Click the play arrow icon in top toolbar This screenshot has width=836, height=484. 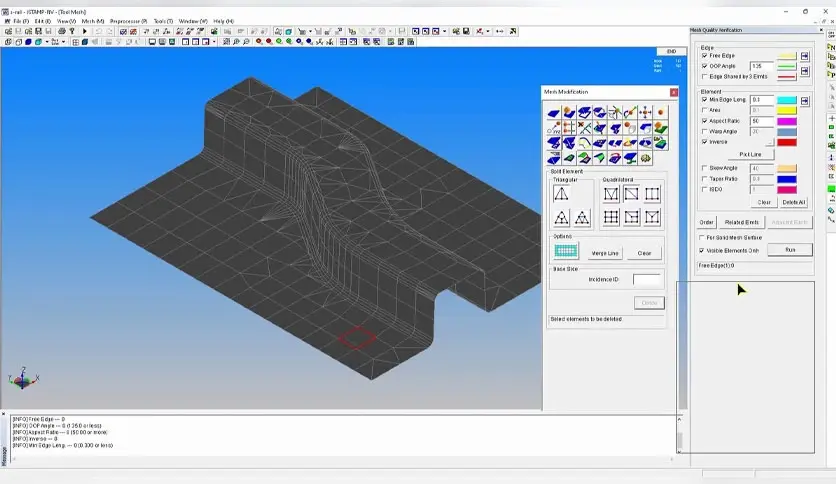tap(85, 31)
